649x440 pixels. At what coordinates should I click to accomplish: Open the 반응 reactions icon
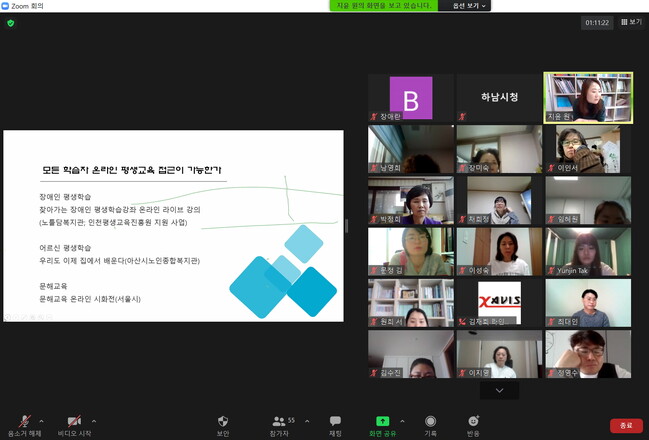coord(473,424)
